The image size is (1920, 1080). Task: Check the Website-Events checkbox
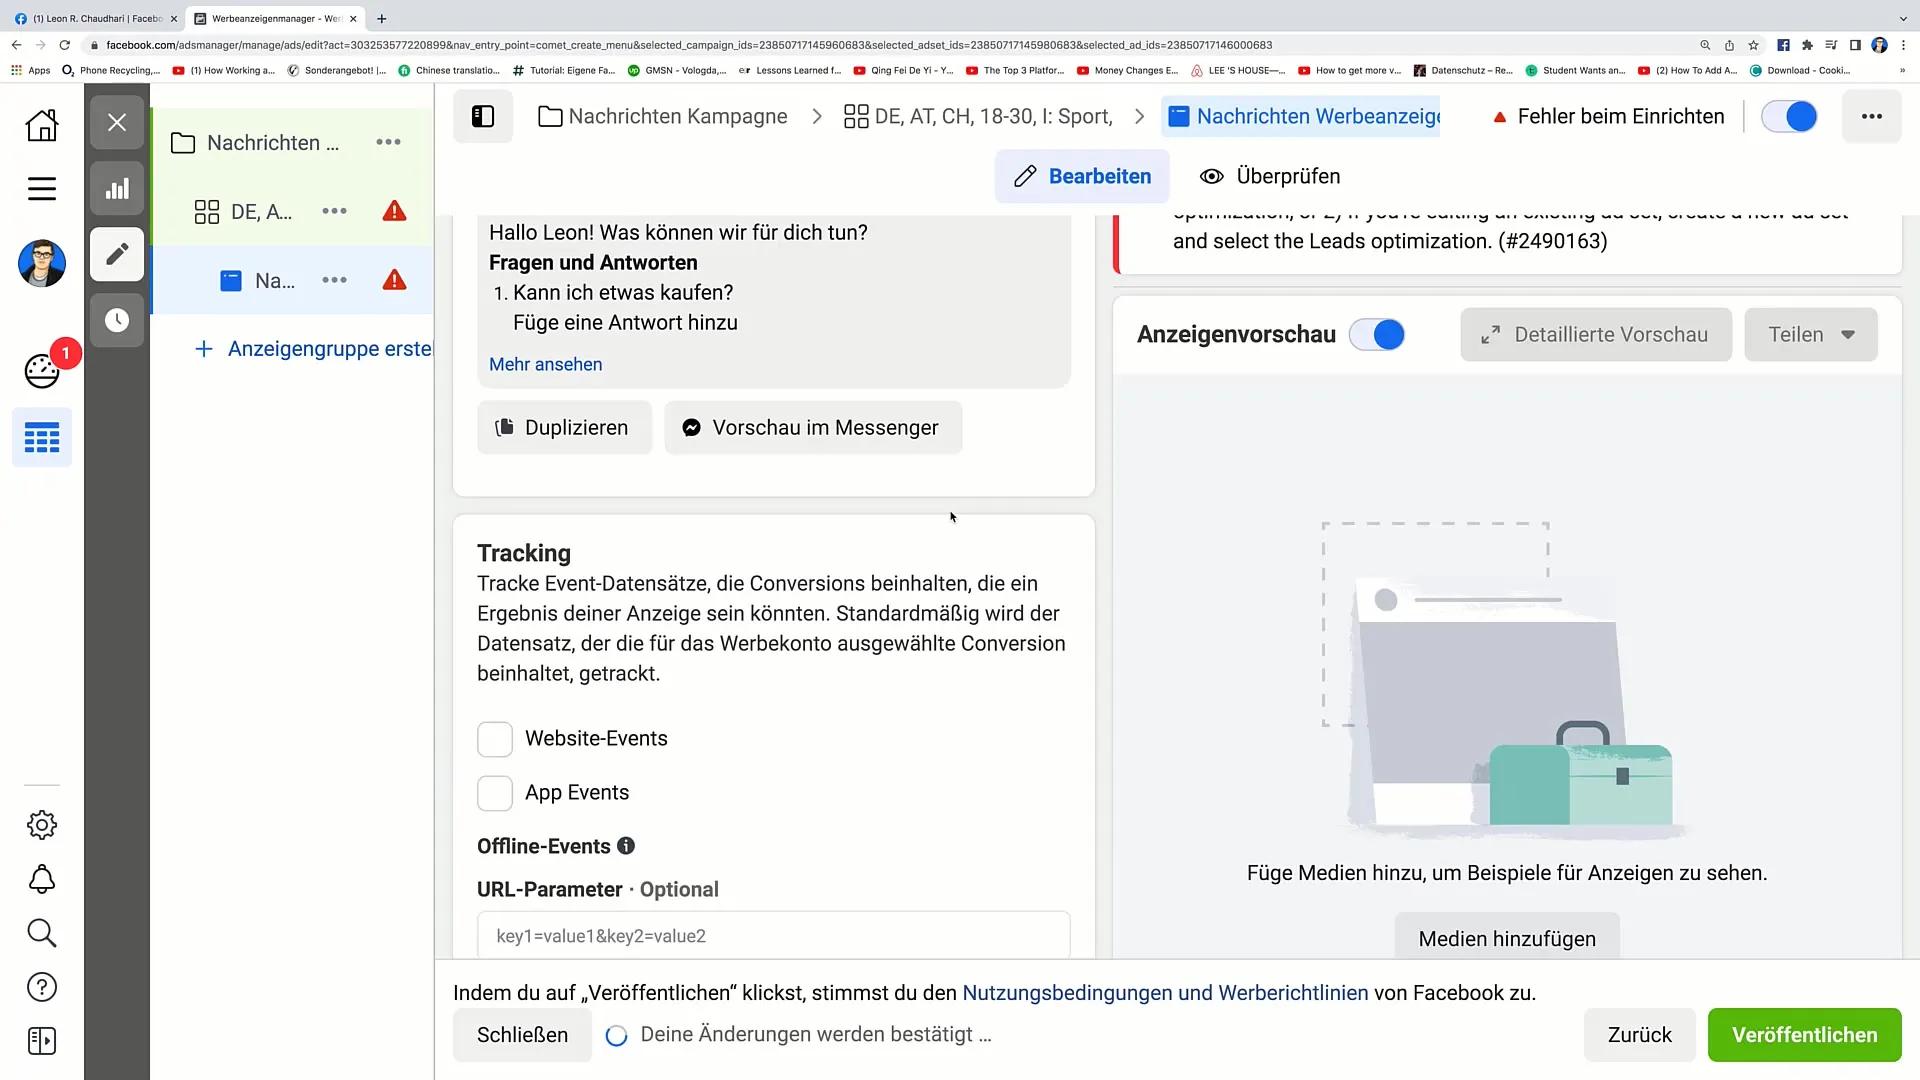[x=495, y=739]
